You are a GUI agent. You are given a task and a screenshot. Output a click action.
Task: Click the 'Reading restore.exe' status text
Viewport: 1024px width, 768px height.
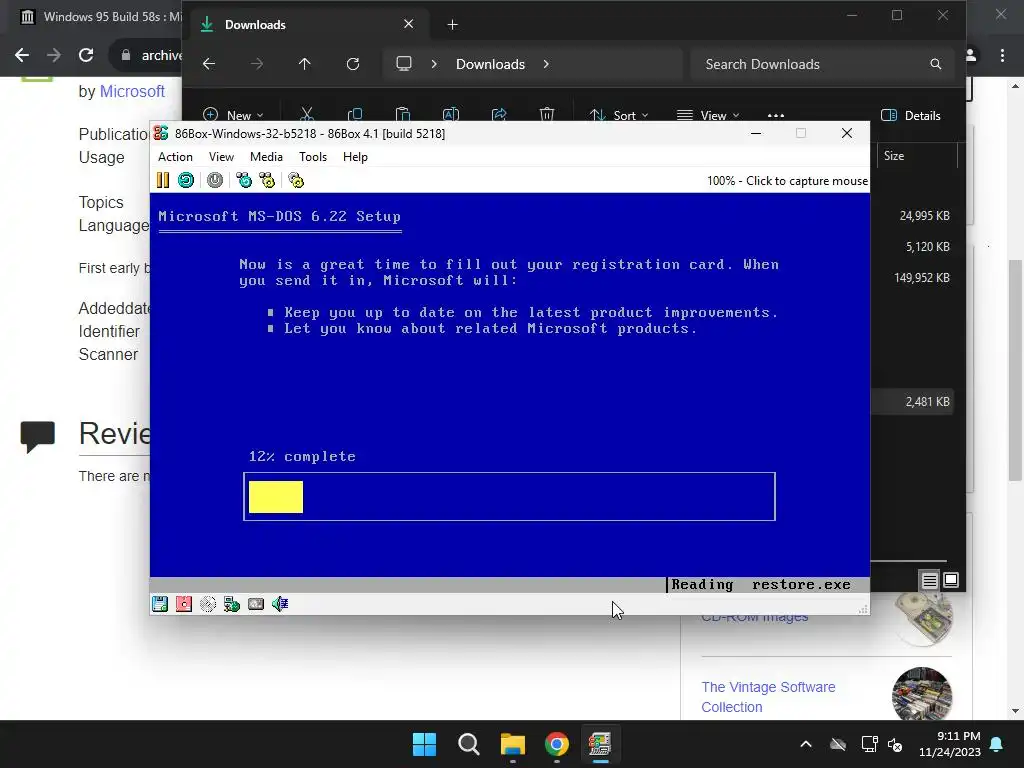point(761,584)
